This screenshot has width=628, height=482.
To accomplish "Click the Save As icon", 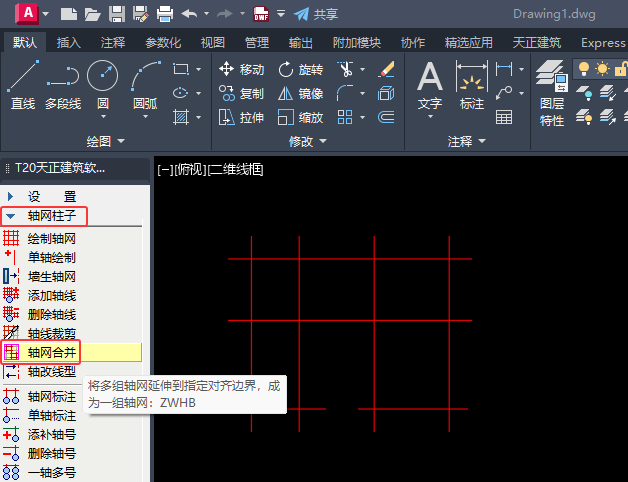I will 141,14.
